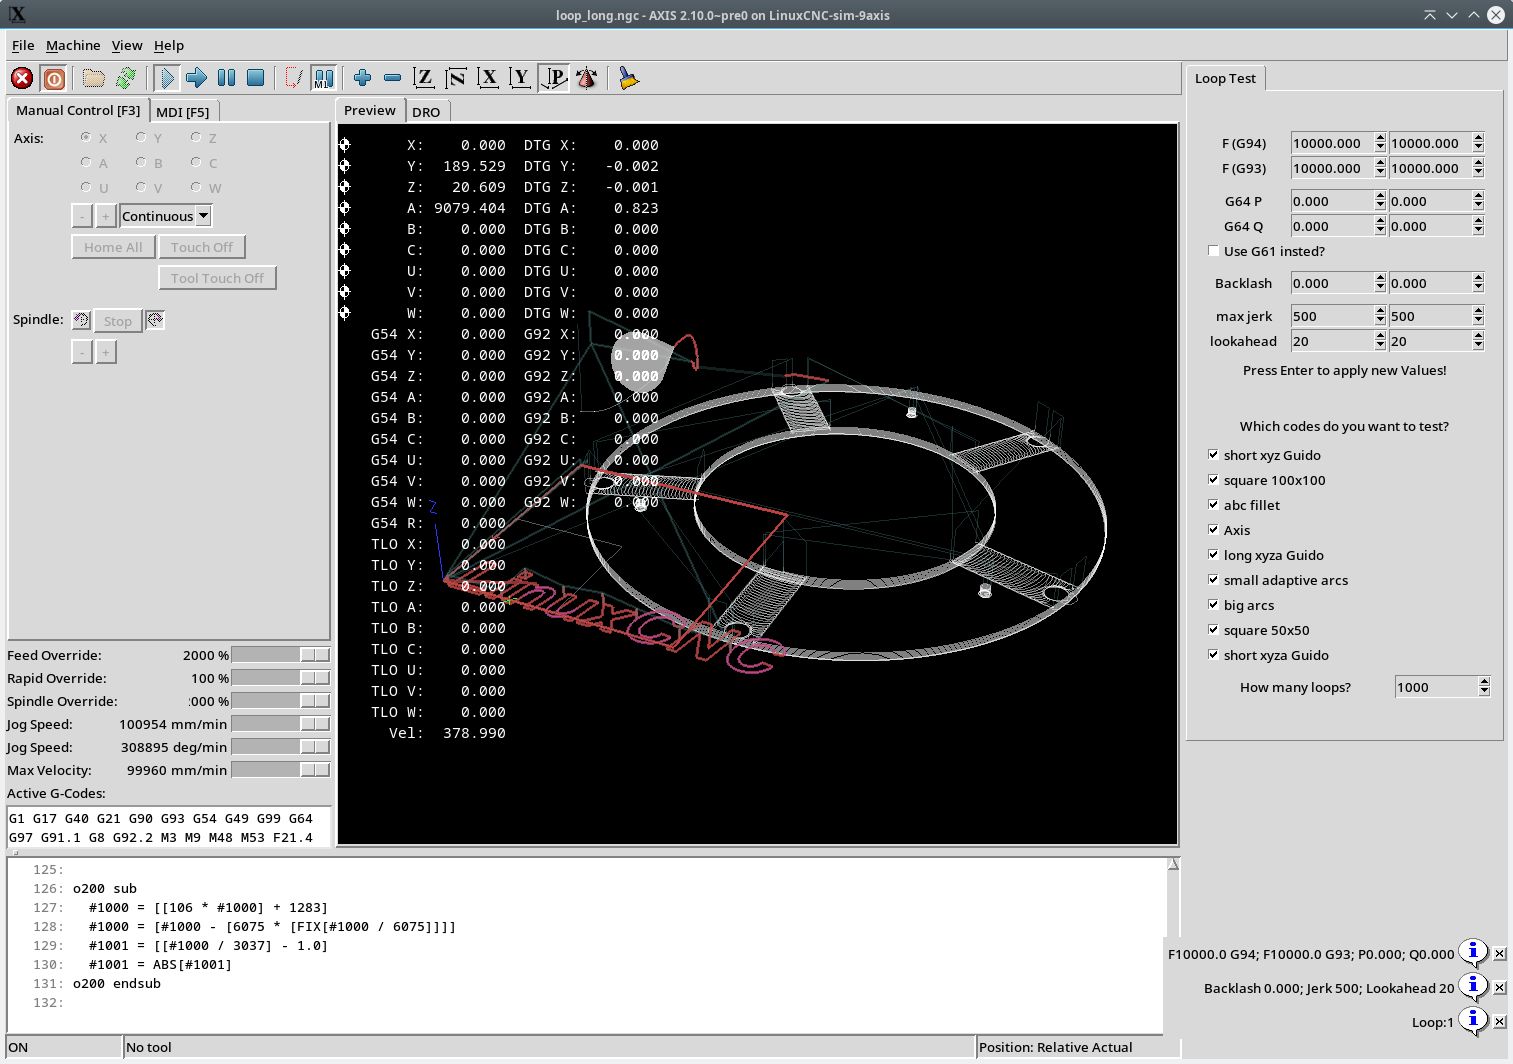Open a G-code file with the folder icon
This screenshot has height=1064, width=1513.
point(94,78)
